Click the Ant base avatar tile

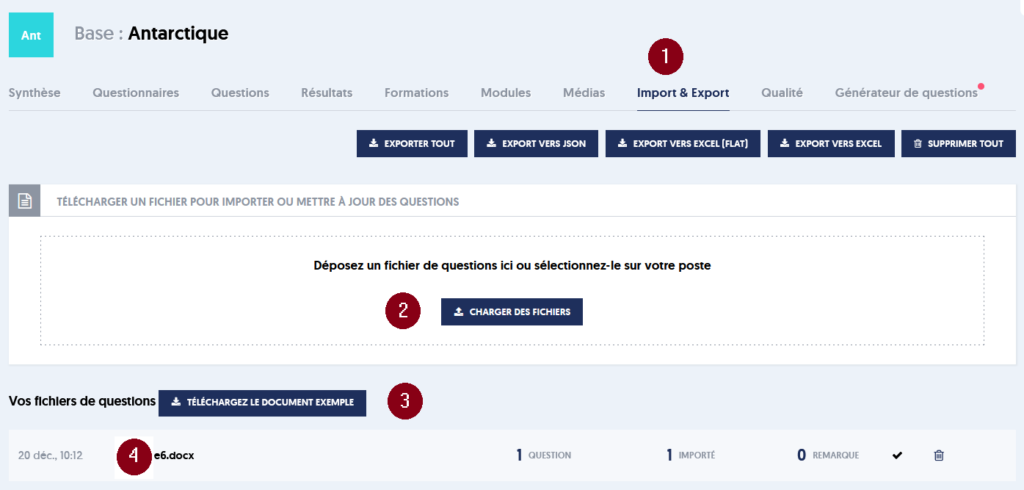pos(31,35)
